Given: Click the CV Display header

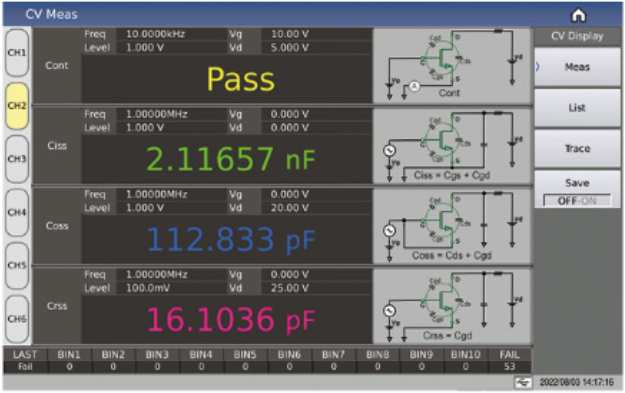Looking at the screenshot, I should pyautogui.click(x=577, y=36).
